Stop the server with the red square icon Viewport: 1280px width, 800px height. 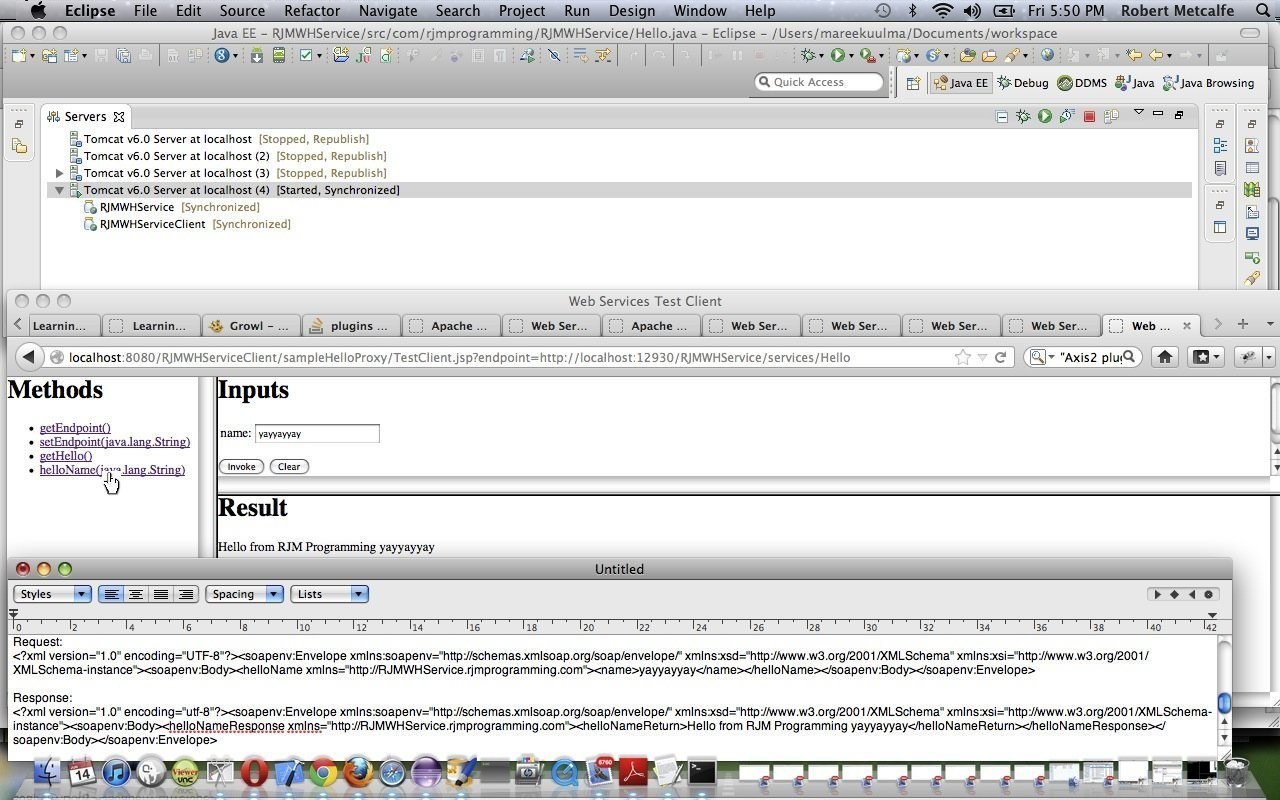click(x=1089, y=116)
